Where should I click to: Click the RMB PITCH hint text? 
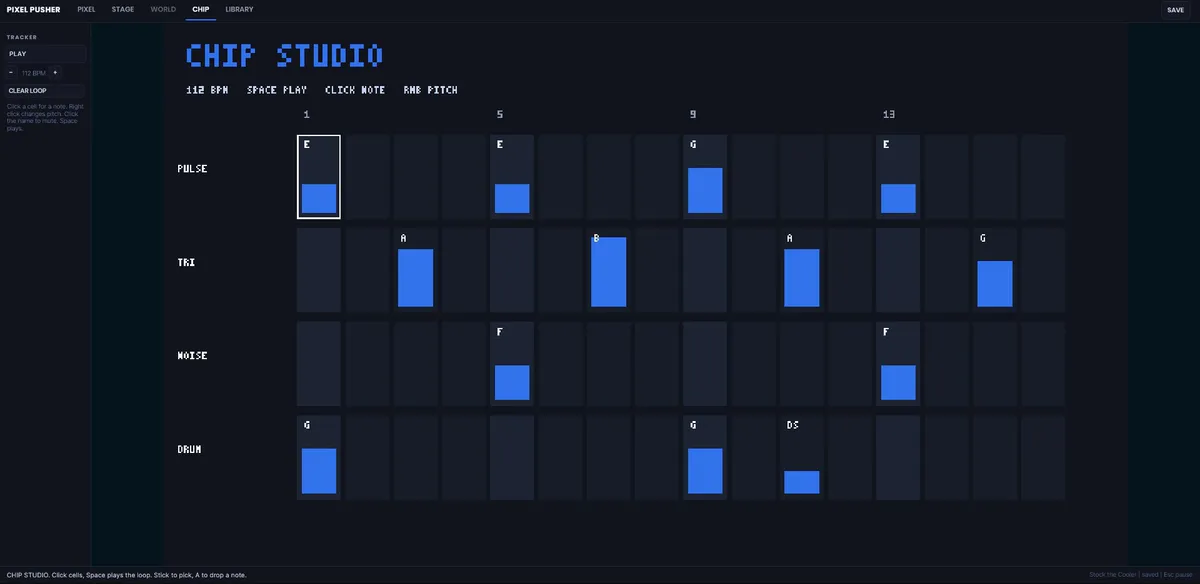tap(431, 90)
